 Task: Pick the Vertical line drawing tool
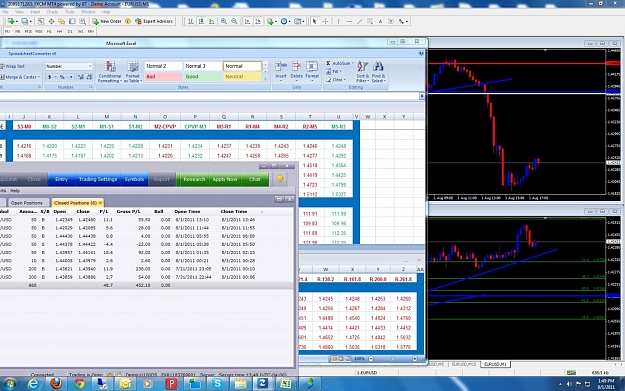click(338, 21)
